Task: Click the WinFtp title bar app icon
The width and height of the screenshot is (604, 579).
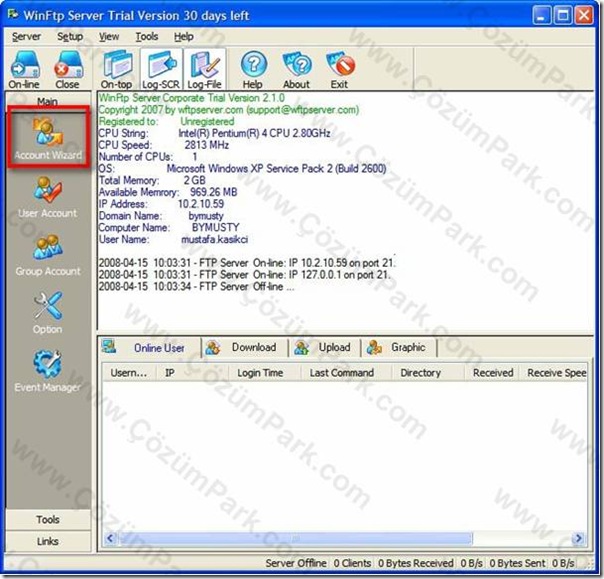Action: pos(13,15)
